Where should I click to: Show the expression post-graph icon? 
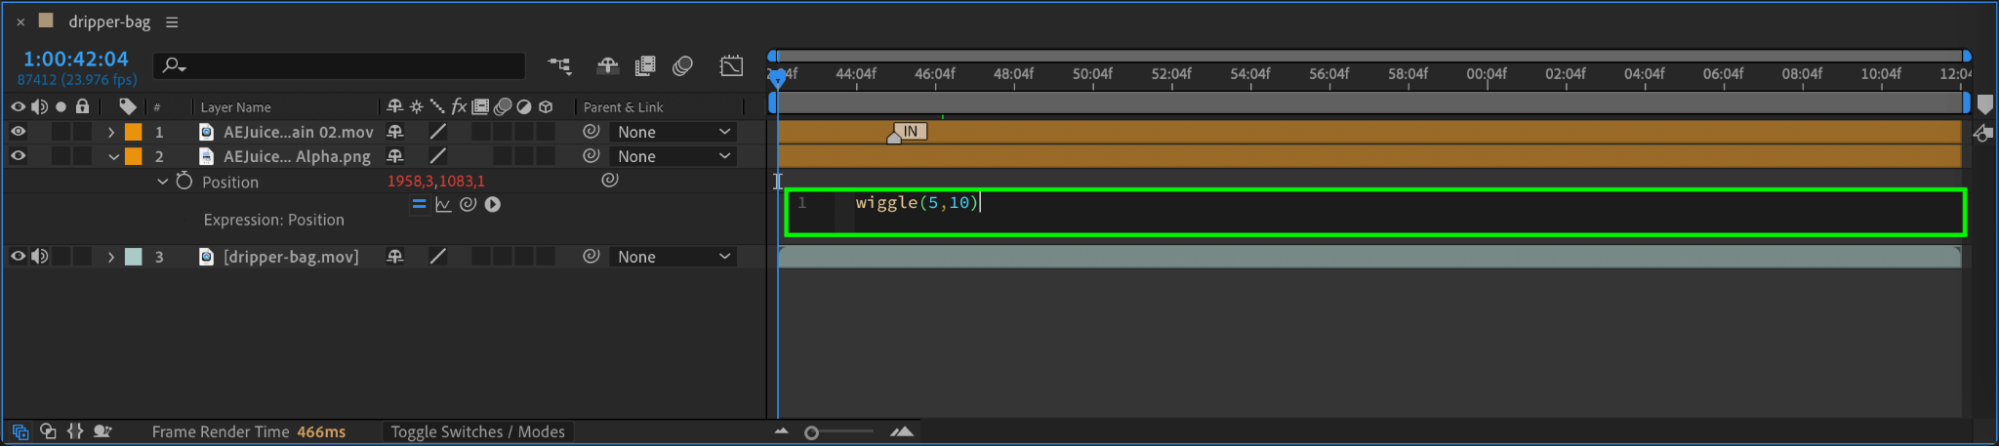pos(443,204)
